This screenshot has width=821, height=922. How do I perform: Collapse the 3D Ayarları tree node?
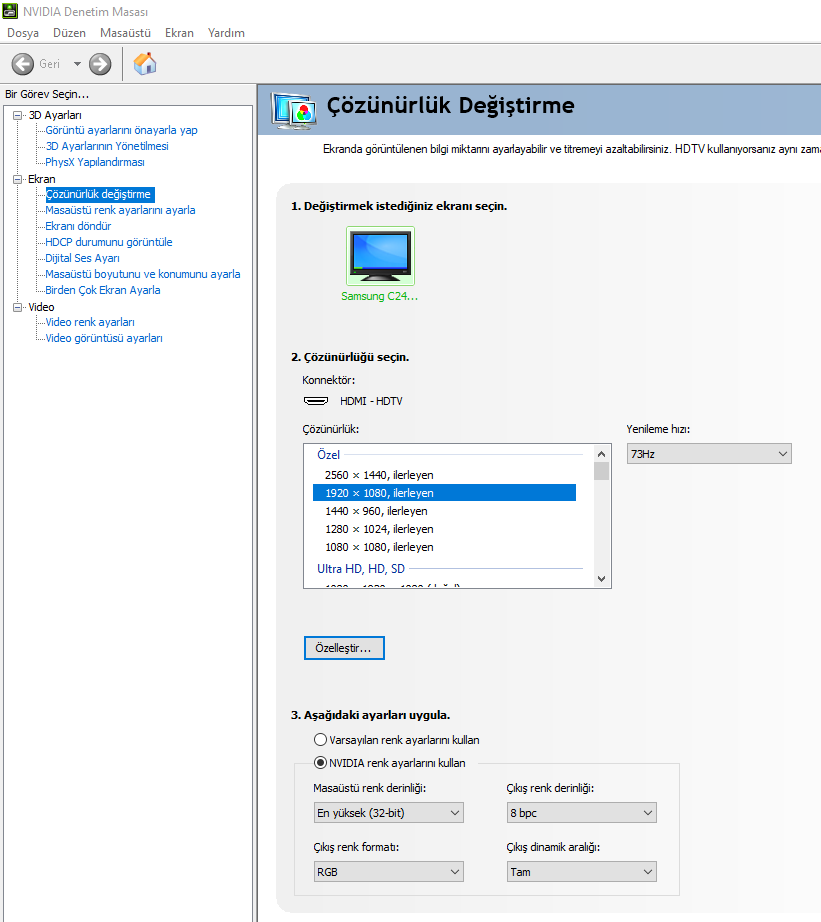point(18,115)
